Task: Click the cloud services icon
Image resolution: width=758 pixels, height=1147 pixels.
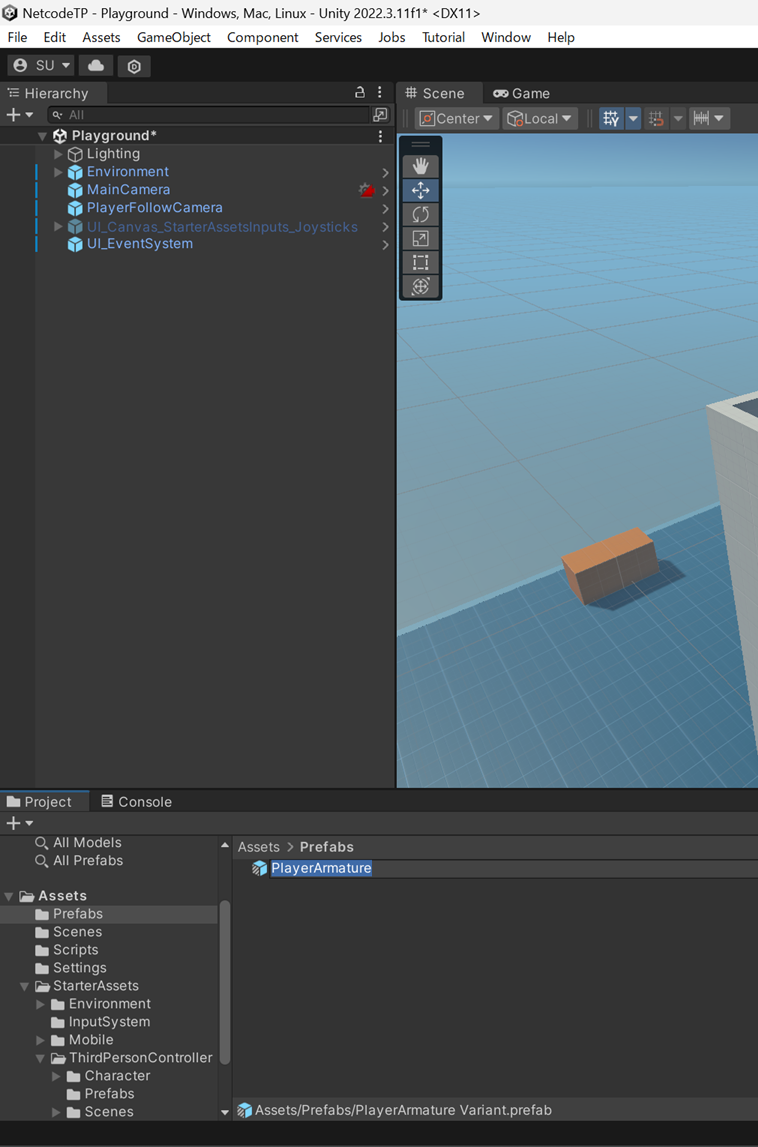Action: pyautogui.click(x=96, y=66)
